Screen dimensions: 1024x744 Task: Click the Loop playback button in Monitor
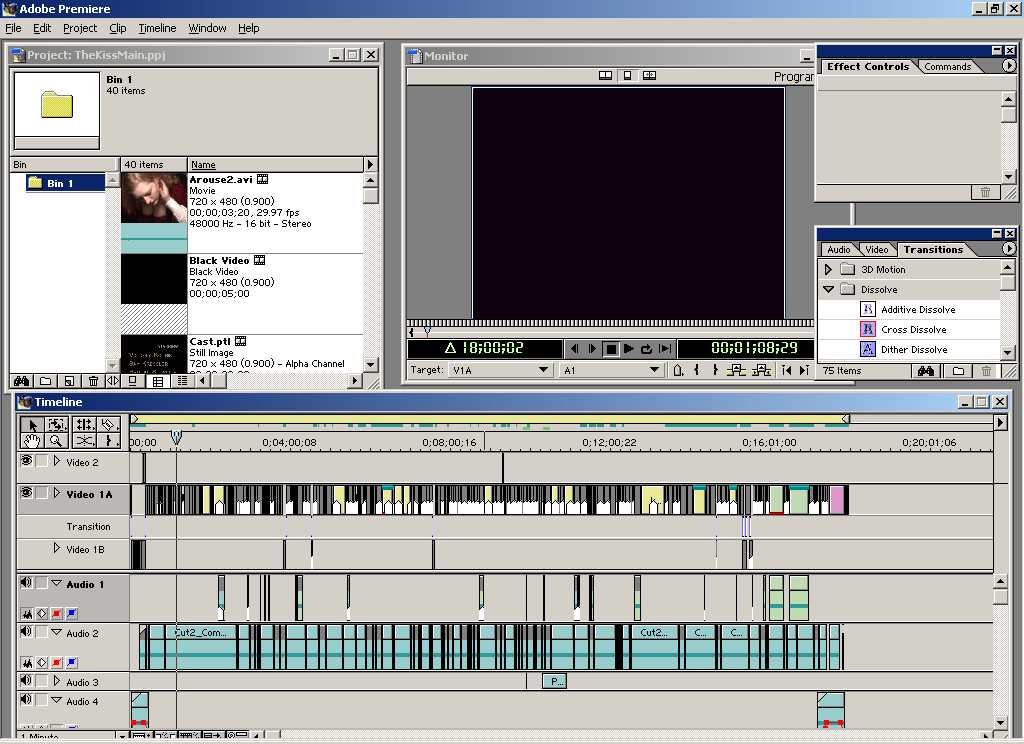647,349
